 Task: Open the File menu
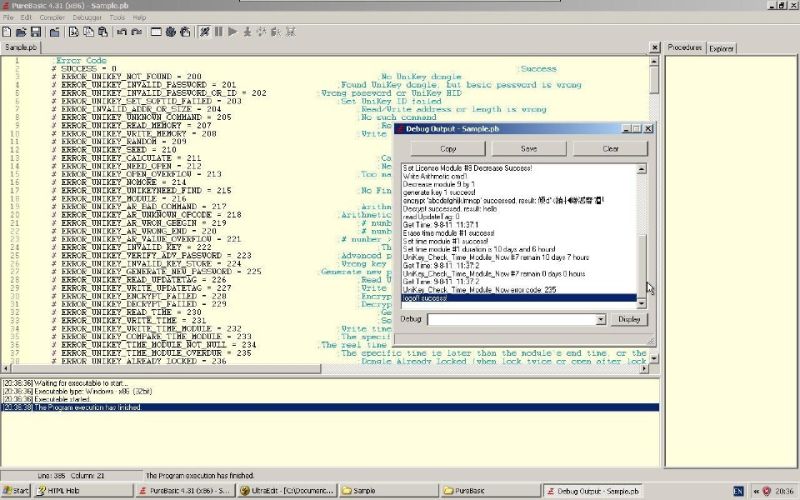coord(8,17)
